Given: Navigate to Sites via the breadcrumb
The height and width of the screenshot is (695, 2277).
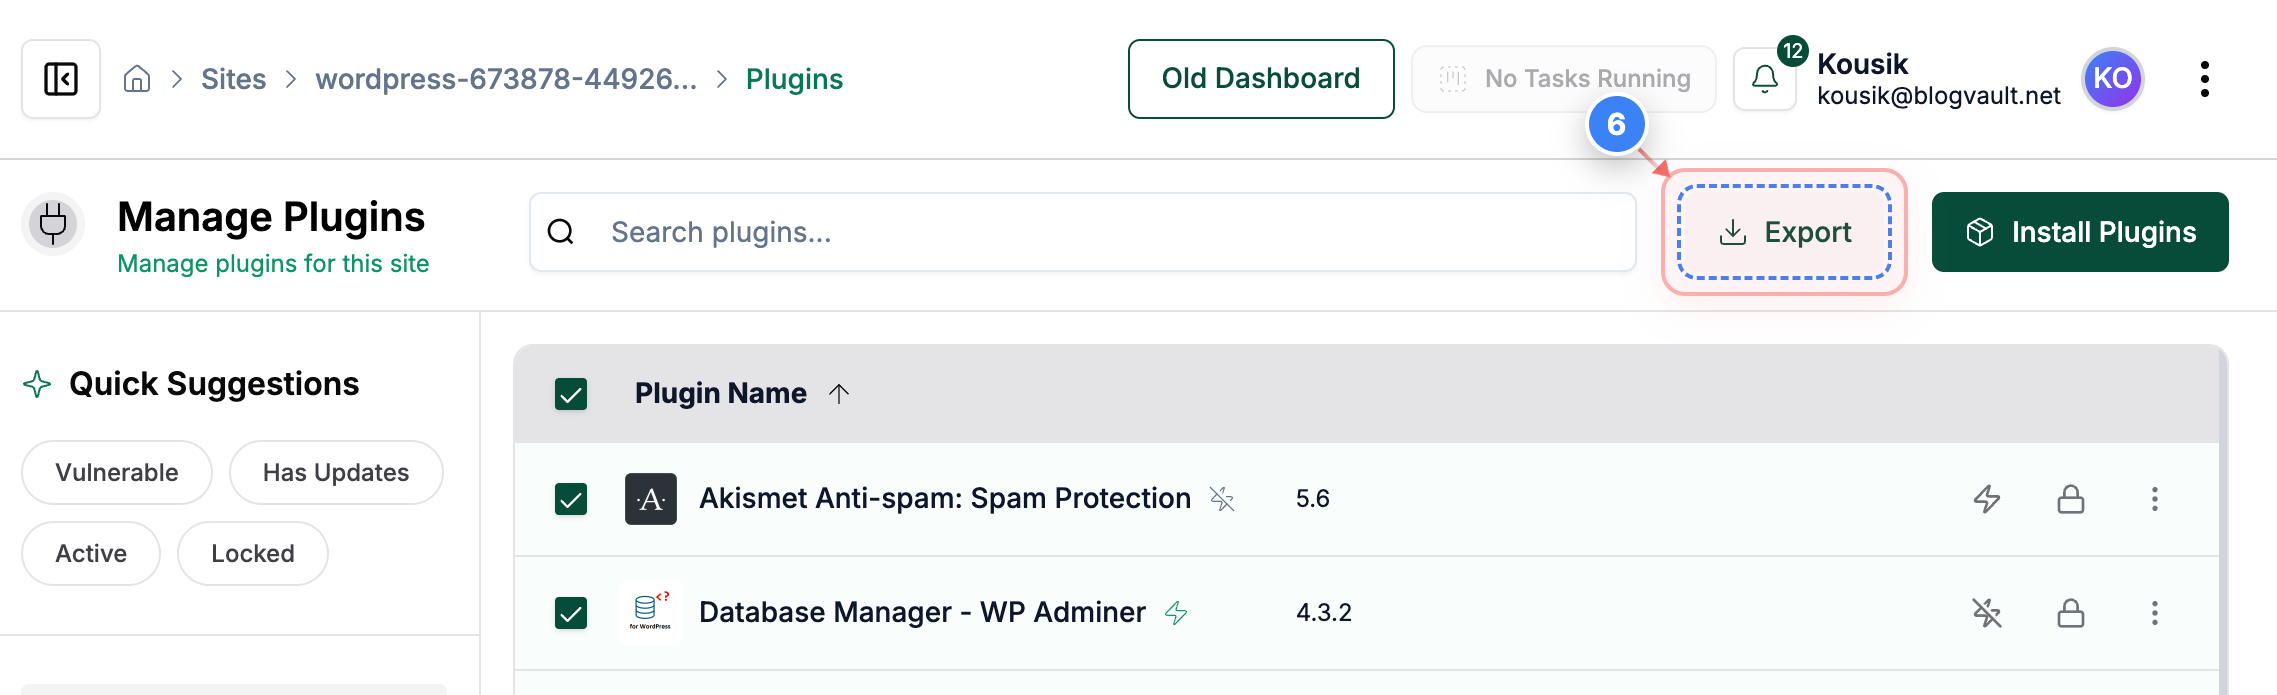Looking at the screenshot, I should click(234, 78).
